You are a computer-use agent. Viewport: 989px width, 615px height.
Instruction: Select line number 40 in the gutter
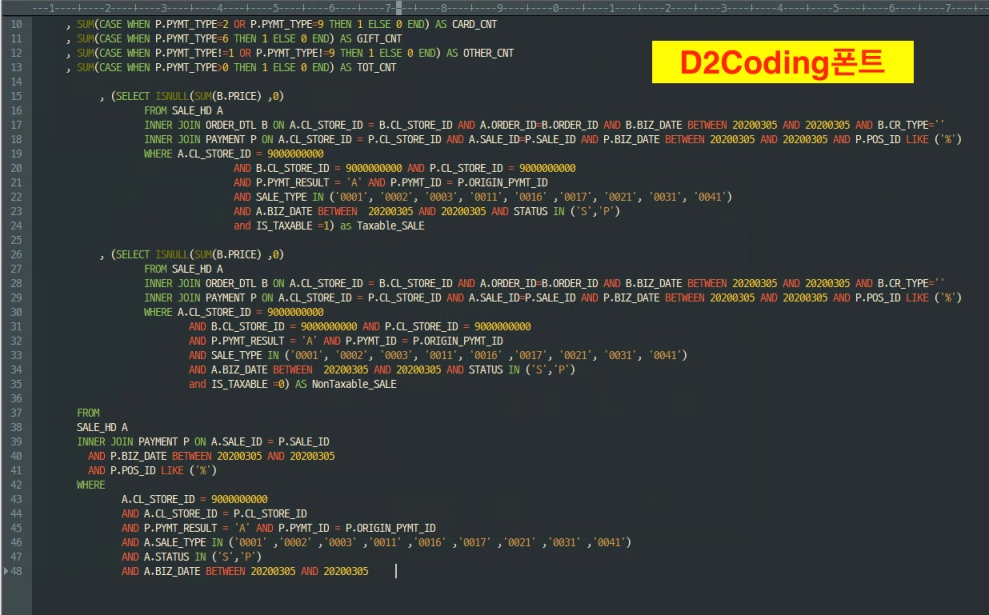[16, 456]
